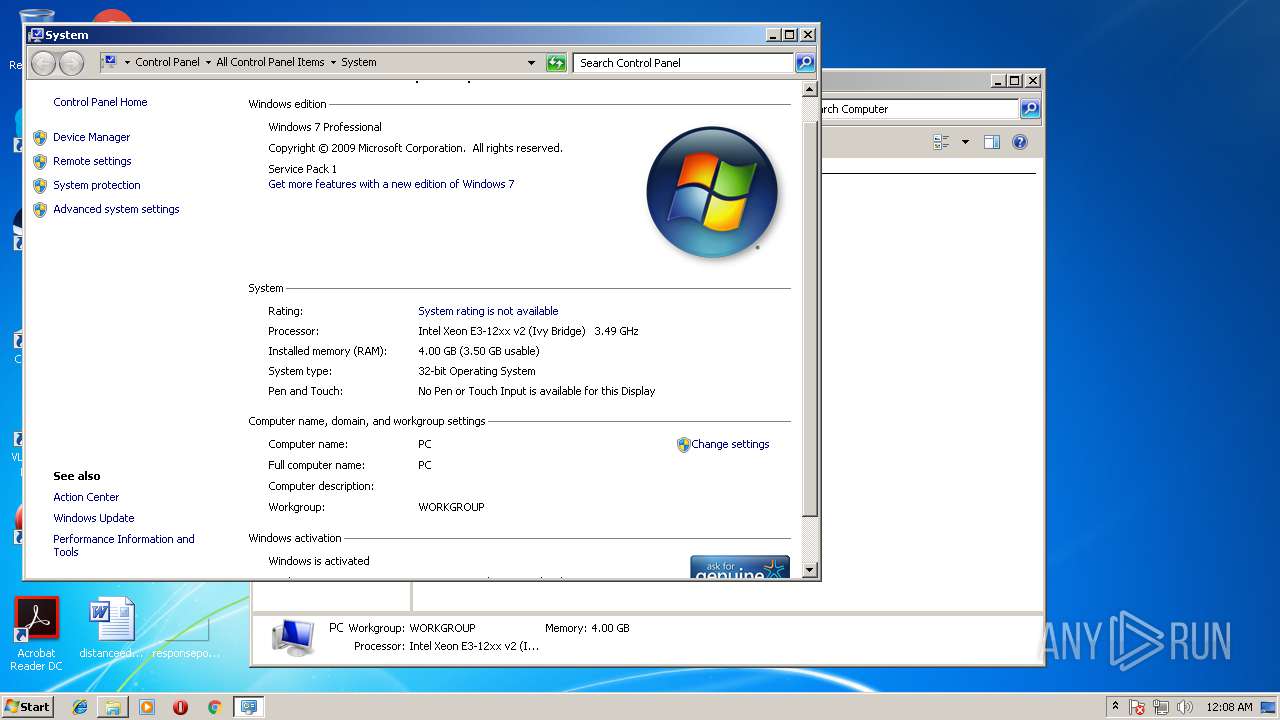
Task: Go back in the System window
Action: click(43, 63)
